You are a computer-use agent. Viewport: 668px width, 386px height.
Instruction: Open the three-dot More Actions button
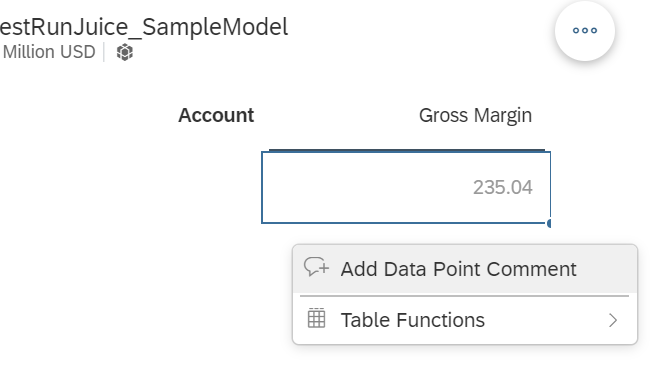[584, 31]
